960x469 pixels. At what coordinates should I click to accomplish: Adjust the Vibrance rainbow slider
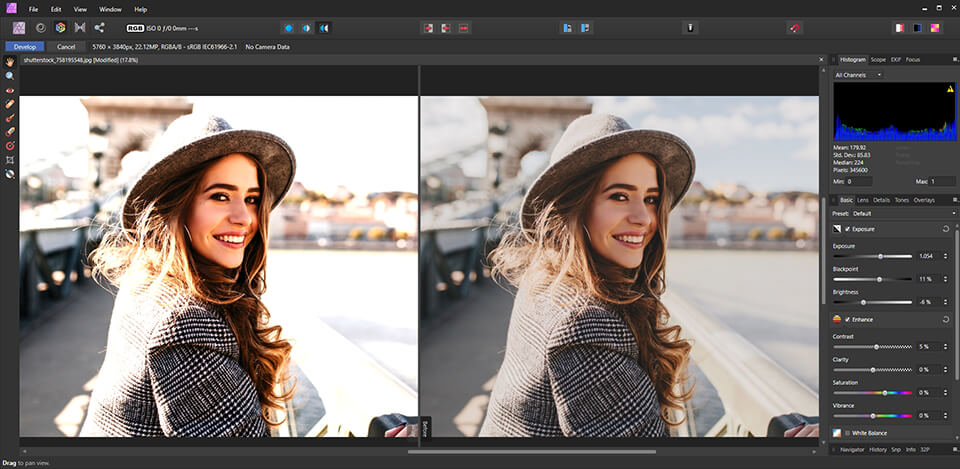pos(872,415)
